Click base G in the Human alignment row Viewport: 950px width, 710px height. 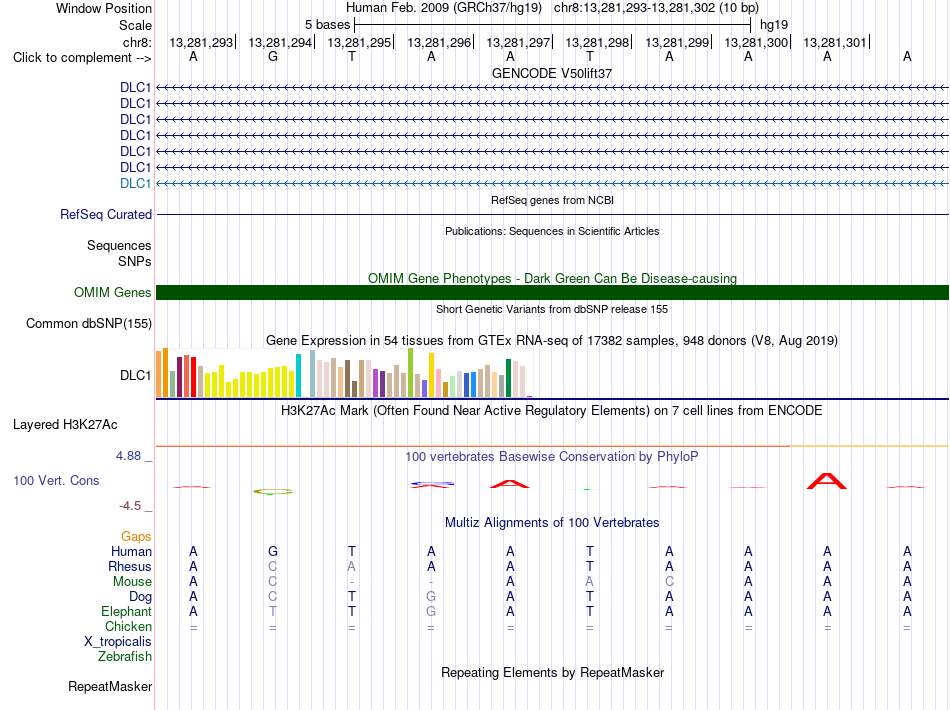(x=273, y=551)
